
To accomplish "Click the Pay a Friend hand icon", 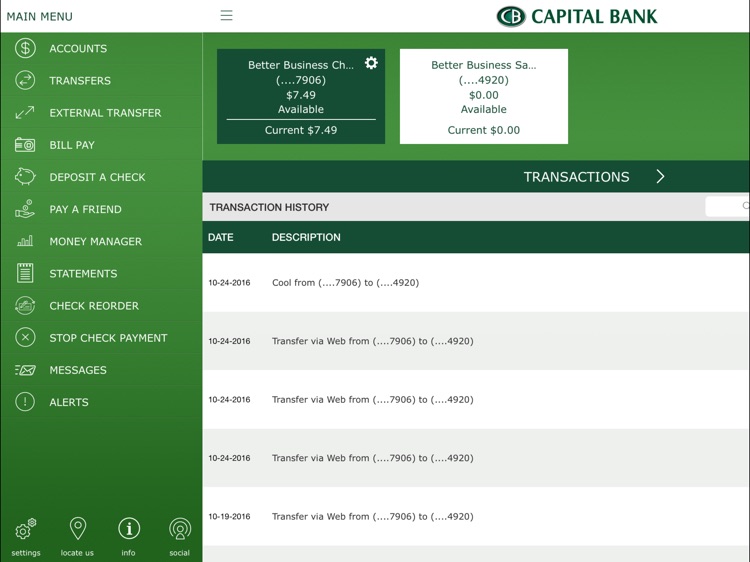I will coord(25,209).
